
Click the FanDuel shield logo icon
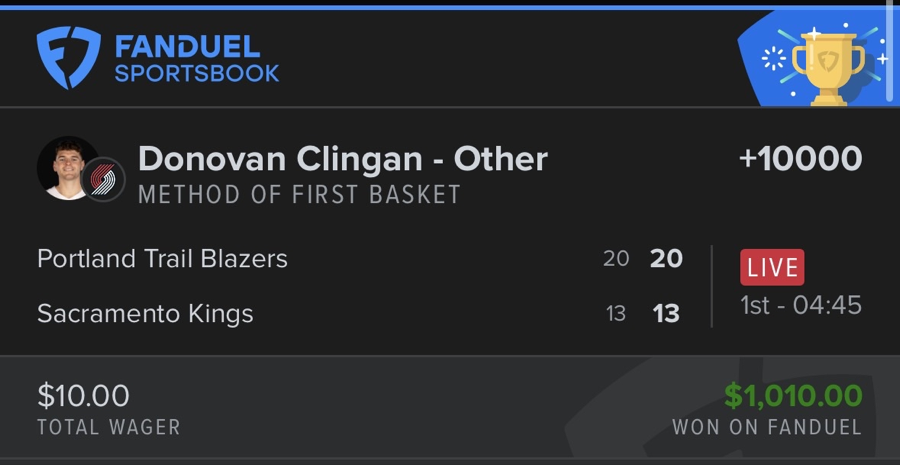[x=68, y=57]
